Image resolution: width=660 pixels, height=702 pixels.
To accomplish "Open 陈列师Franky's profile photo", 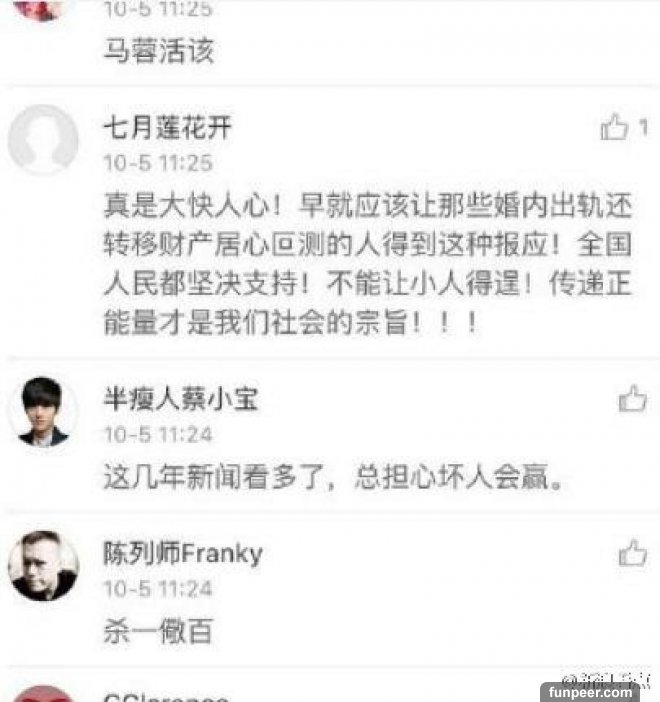I will (x=43, y=566).
